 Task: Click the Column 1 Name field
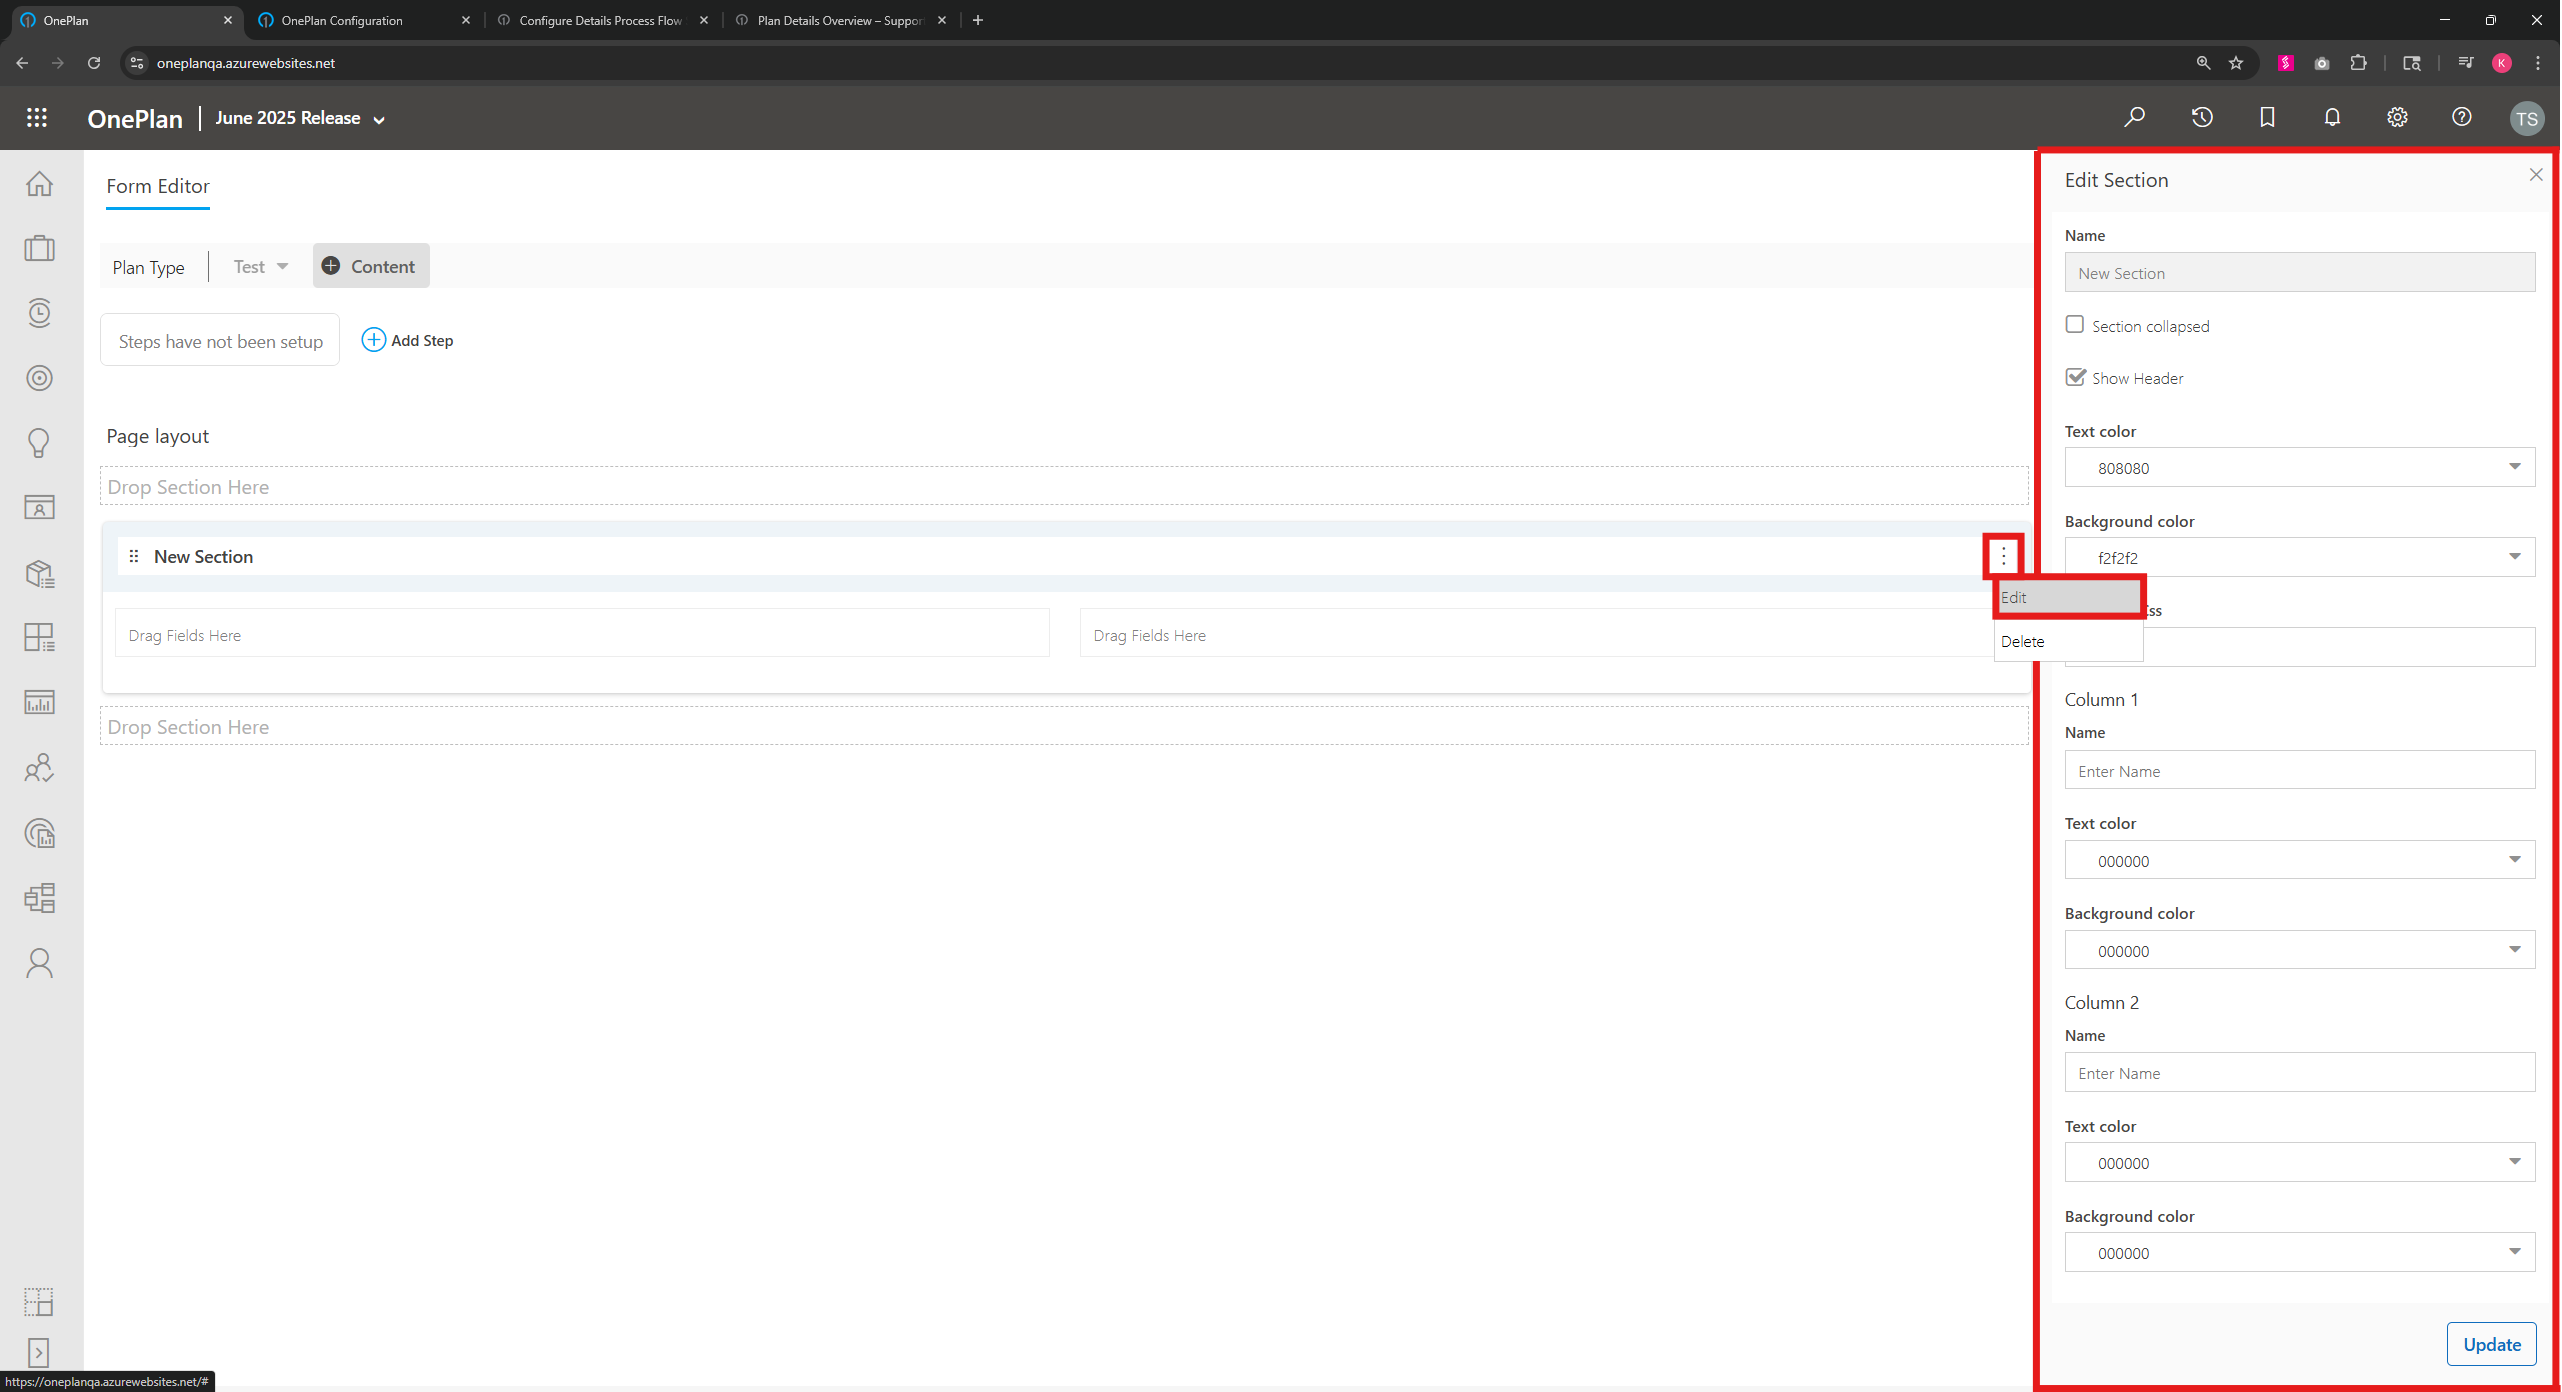(x=2300, y=771)
